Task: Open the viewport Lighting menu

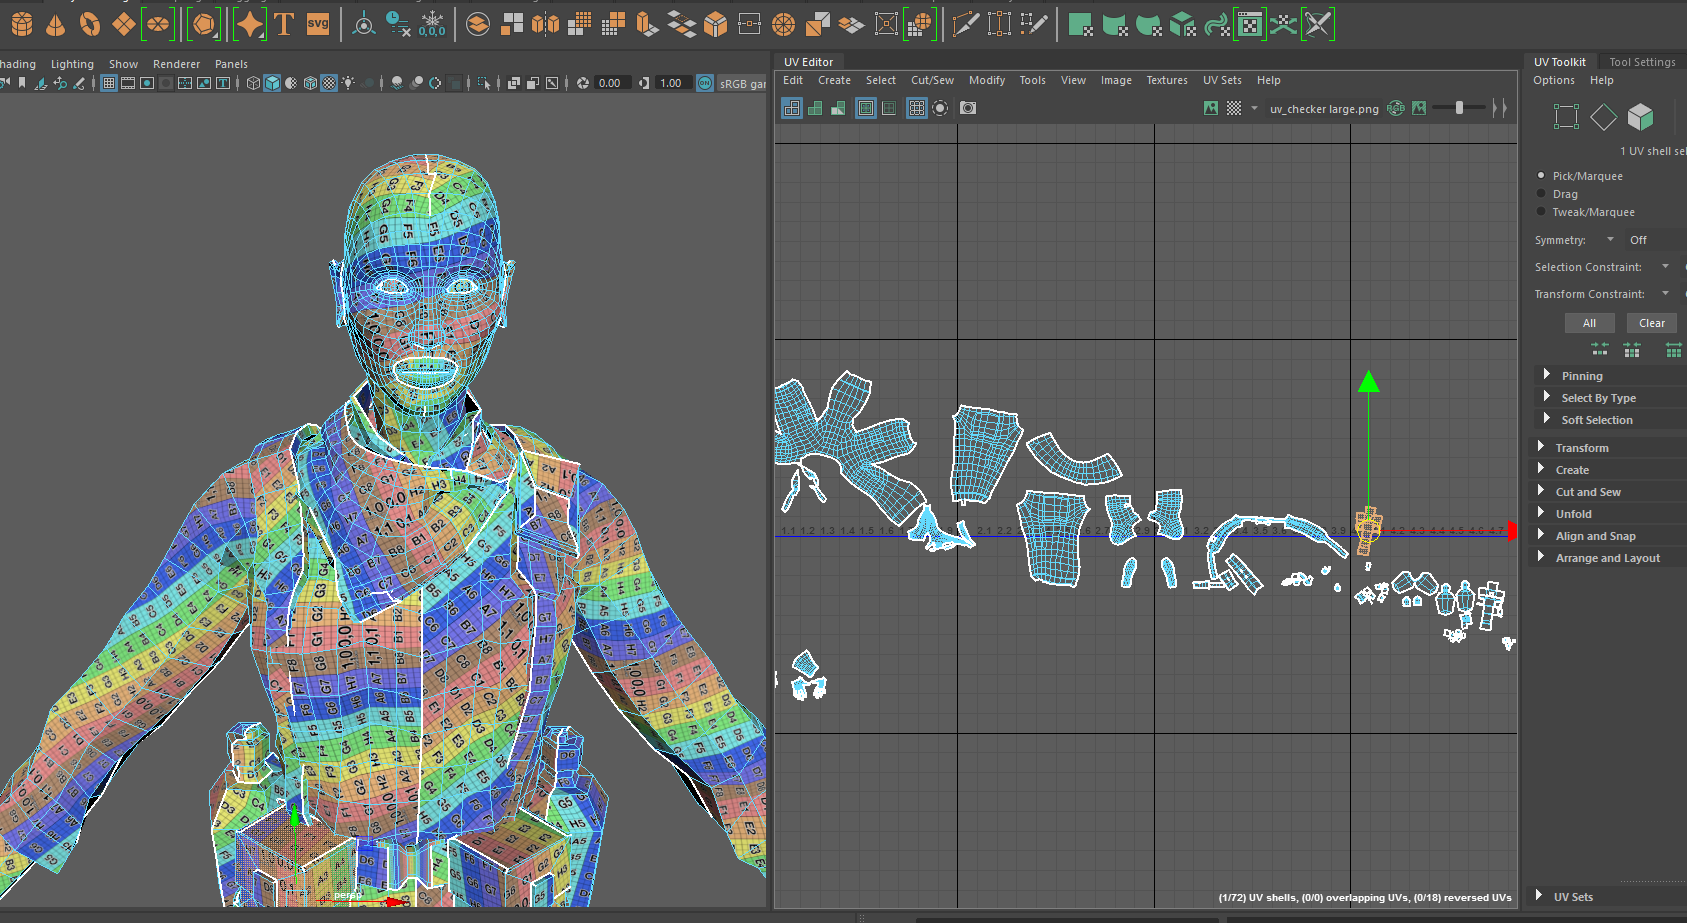Action: 72,64
